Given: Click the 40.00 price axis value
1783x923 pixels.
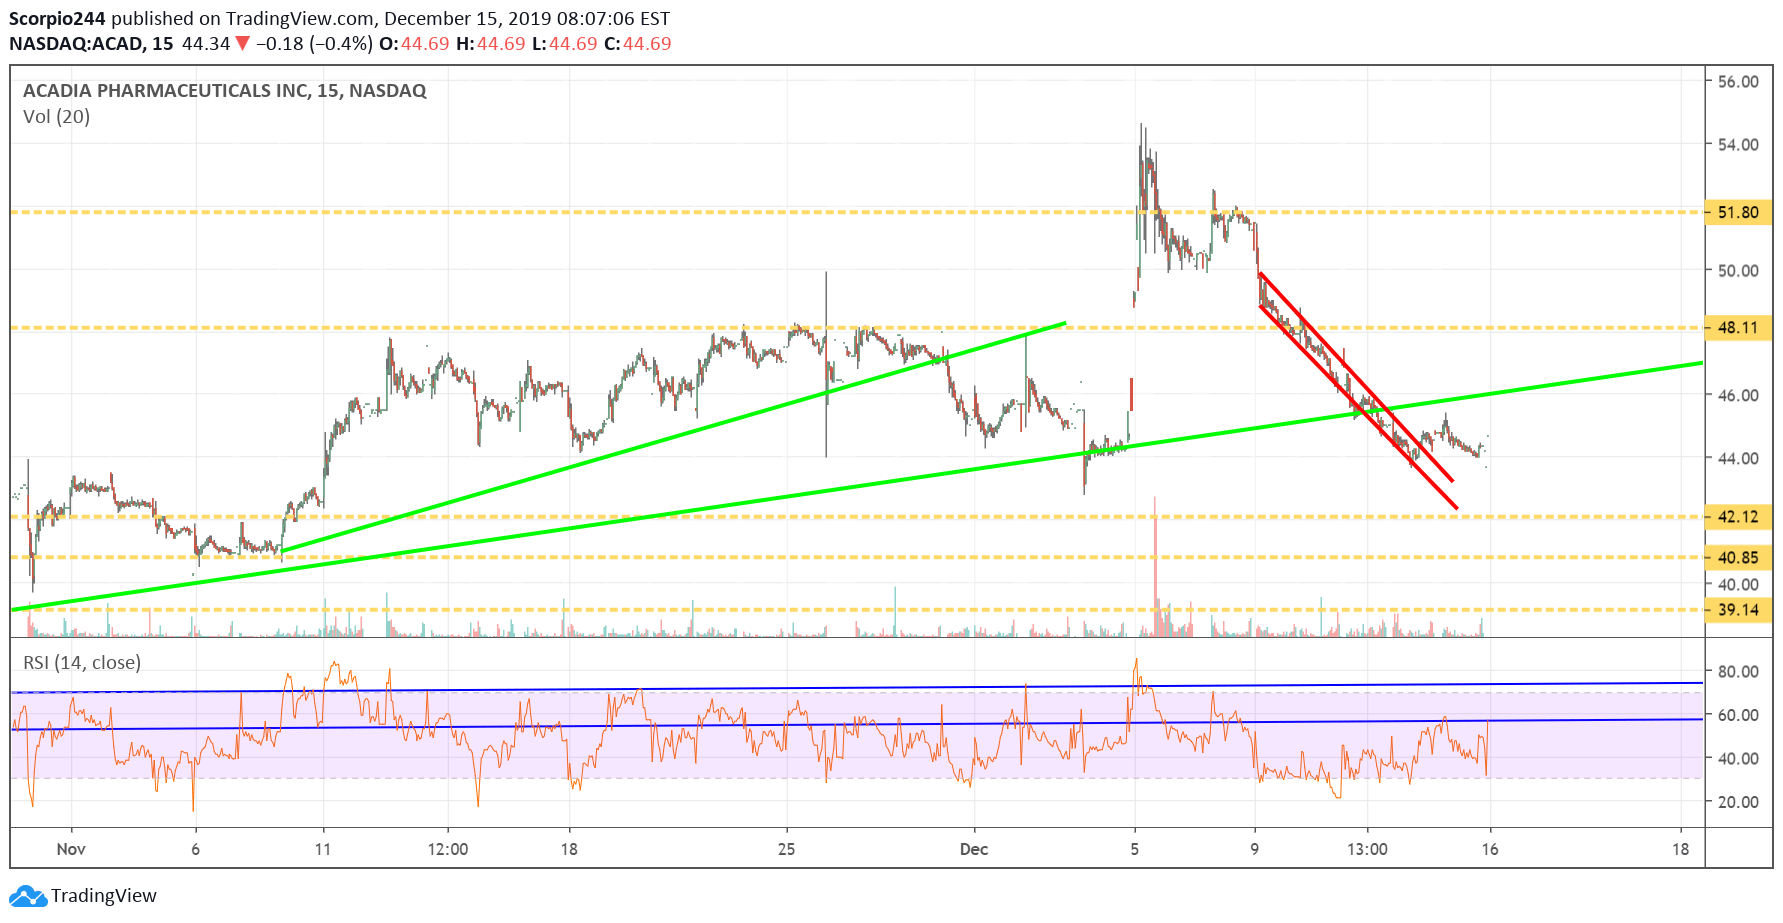Looking at the screenshot, I should tap(1738, 585).
